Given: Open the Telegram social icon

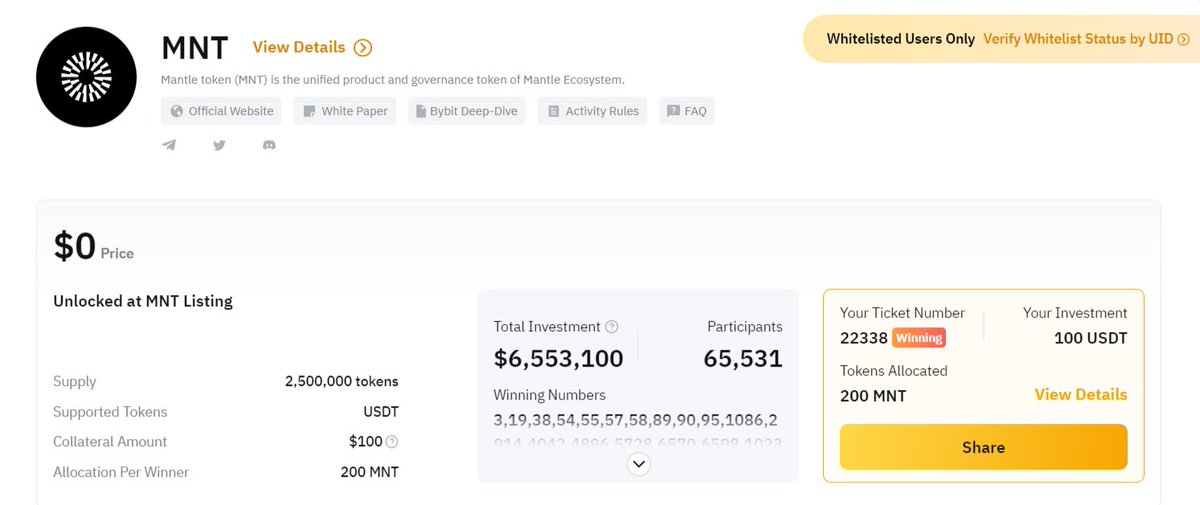Looking at the screenshot, I should (x=170, y=145).
